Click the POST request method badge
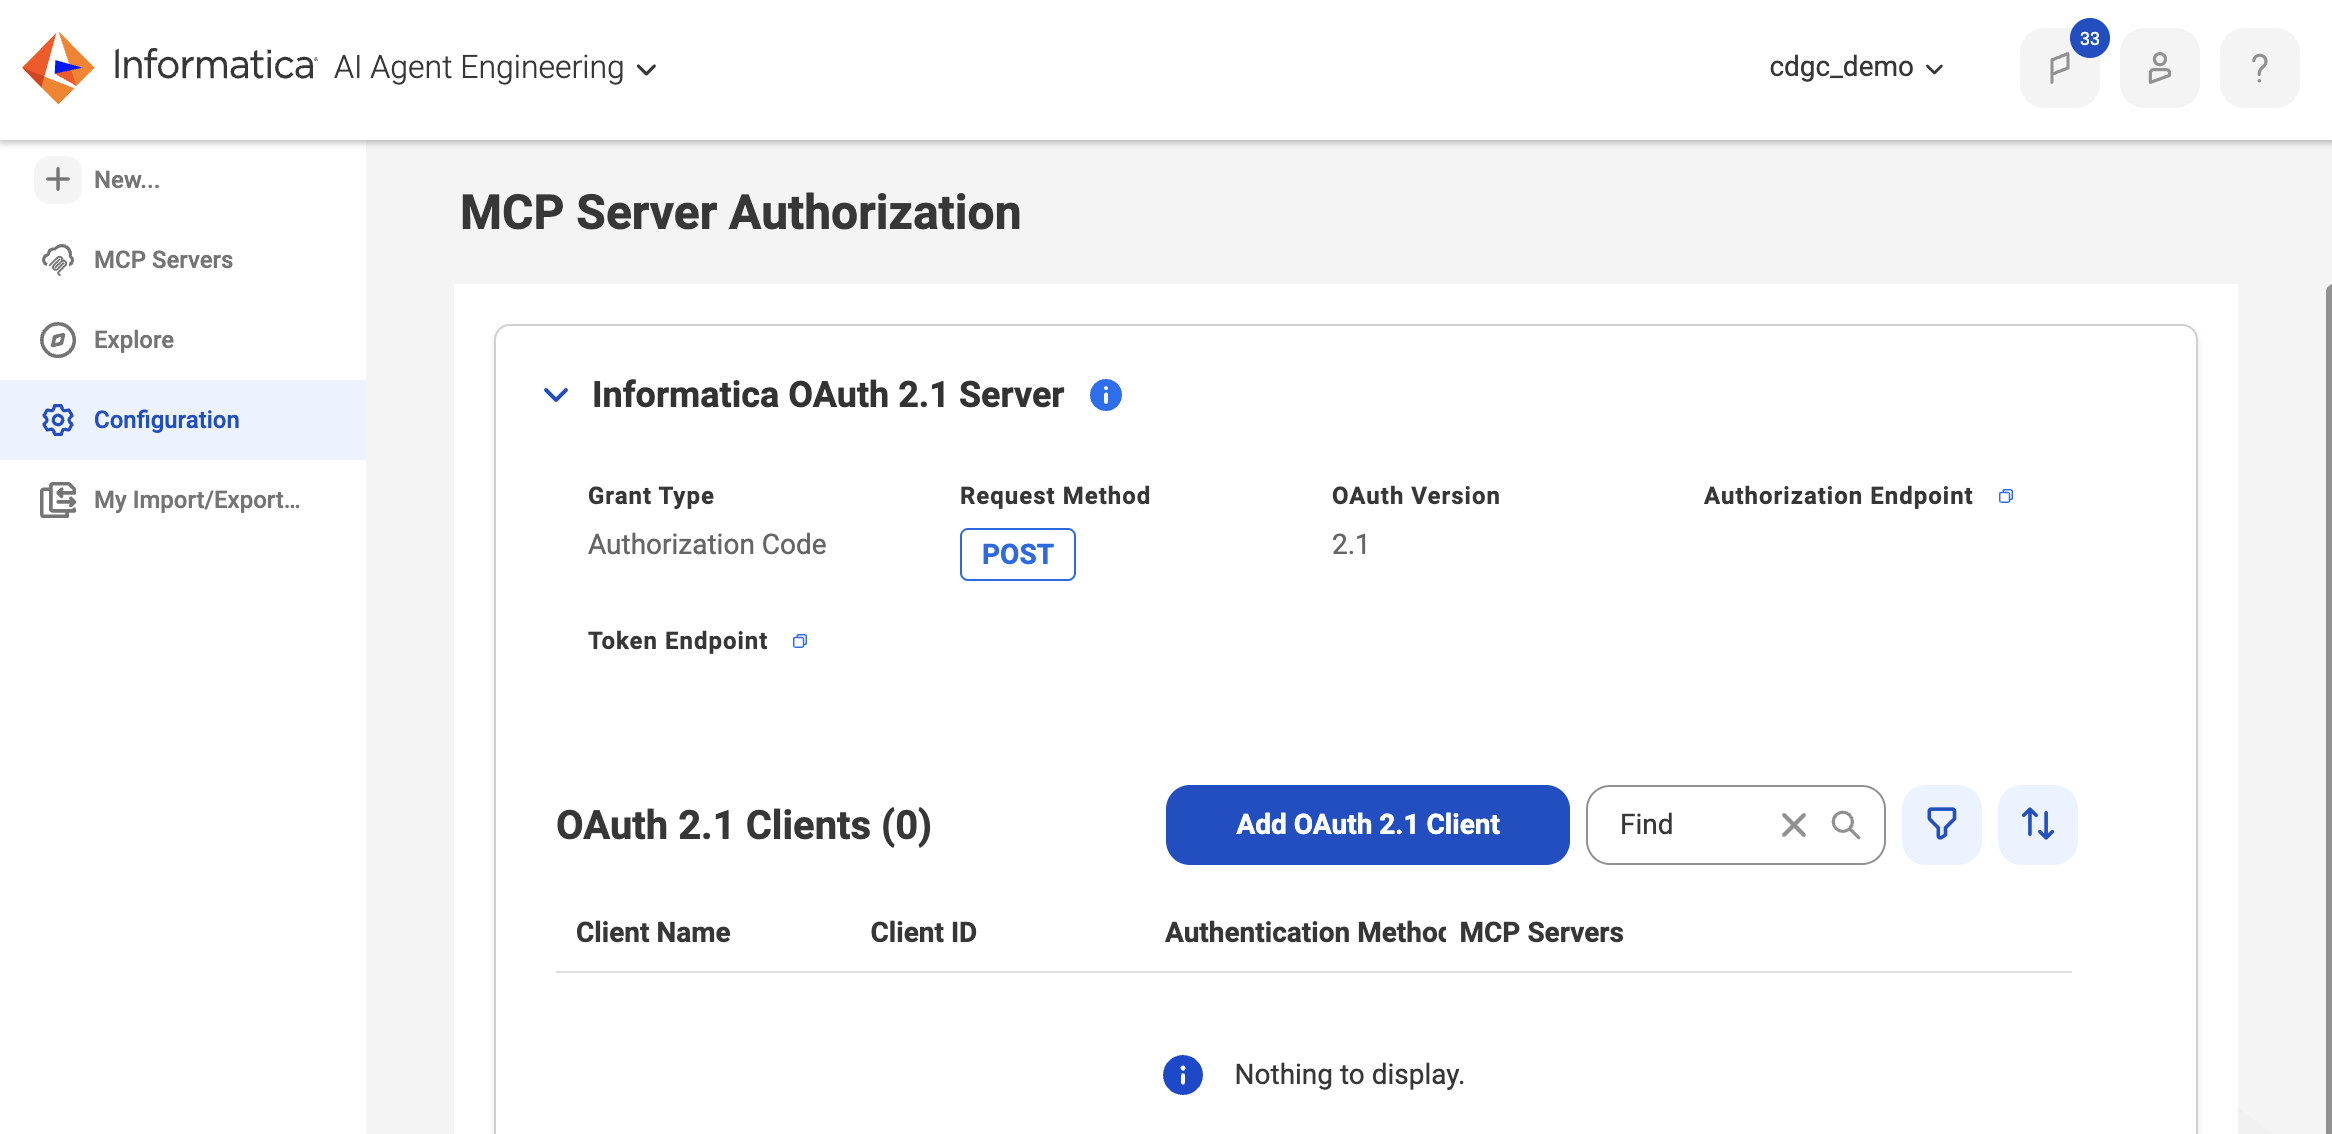 [1017, 554]
